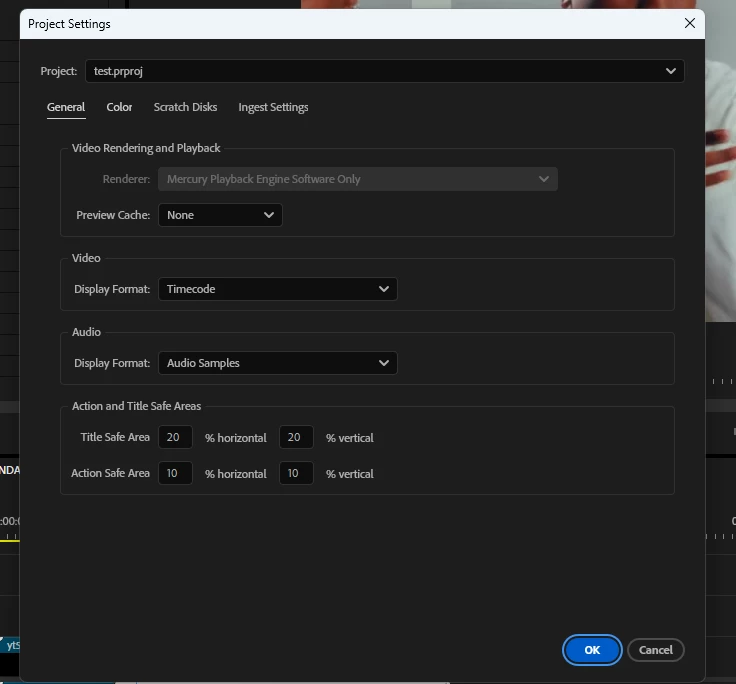Click the 'Renderer:' label
Image resolution: width=736 pixels, height=684 pixels.
tap(126, 179)
